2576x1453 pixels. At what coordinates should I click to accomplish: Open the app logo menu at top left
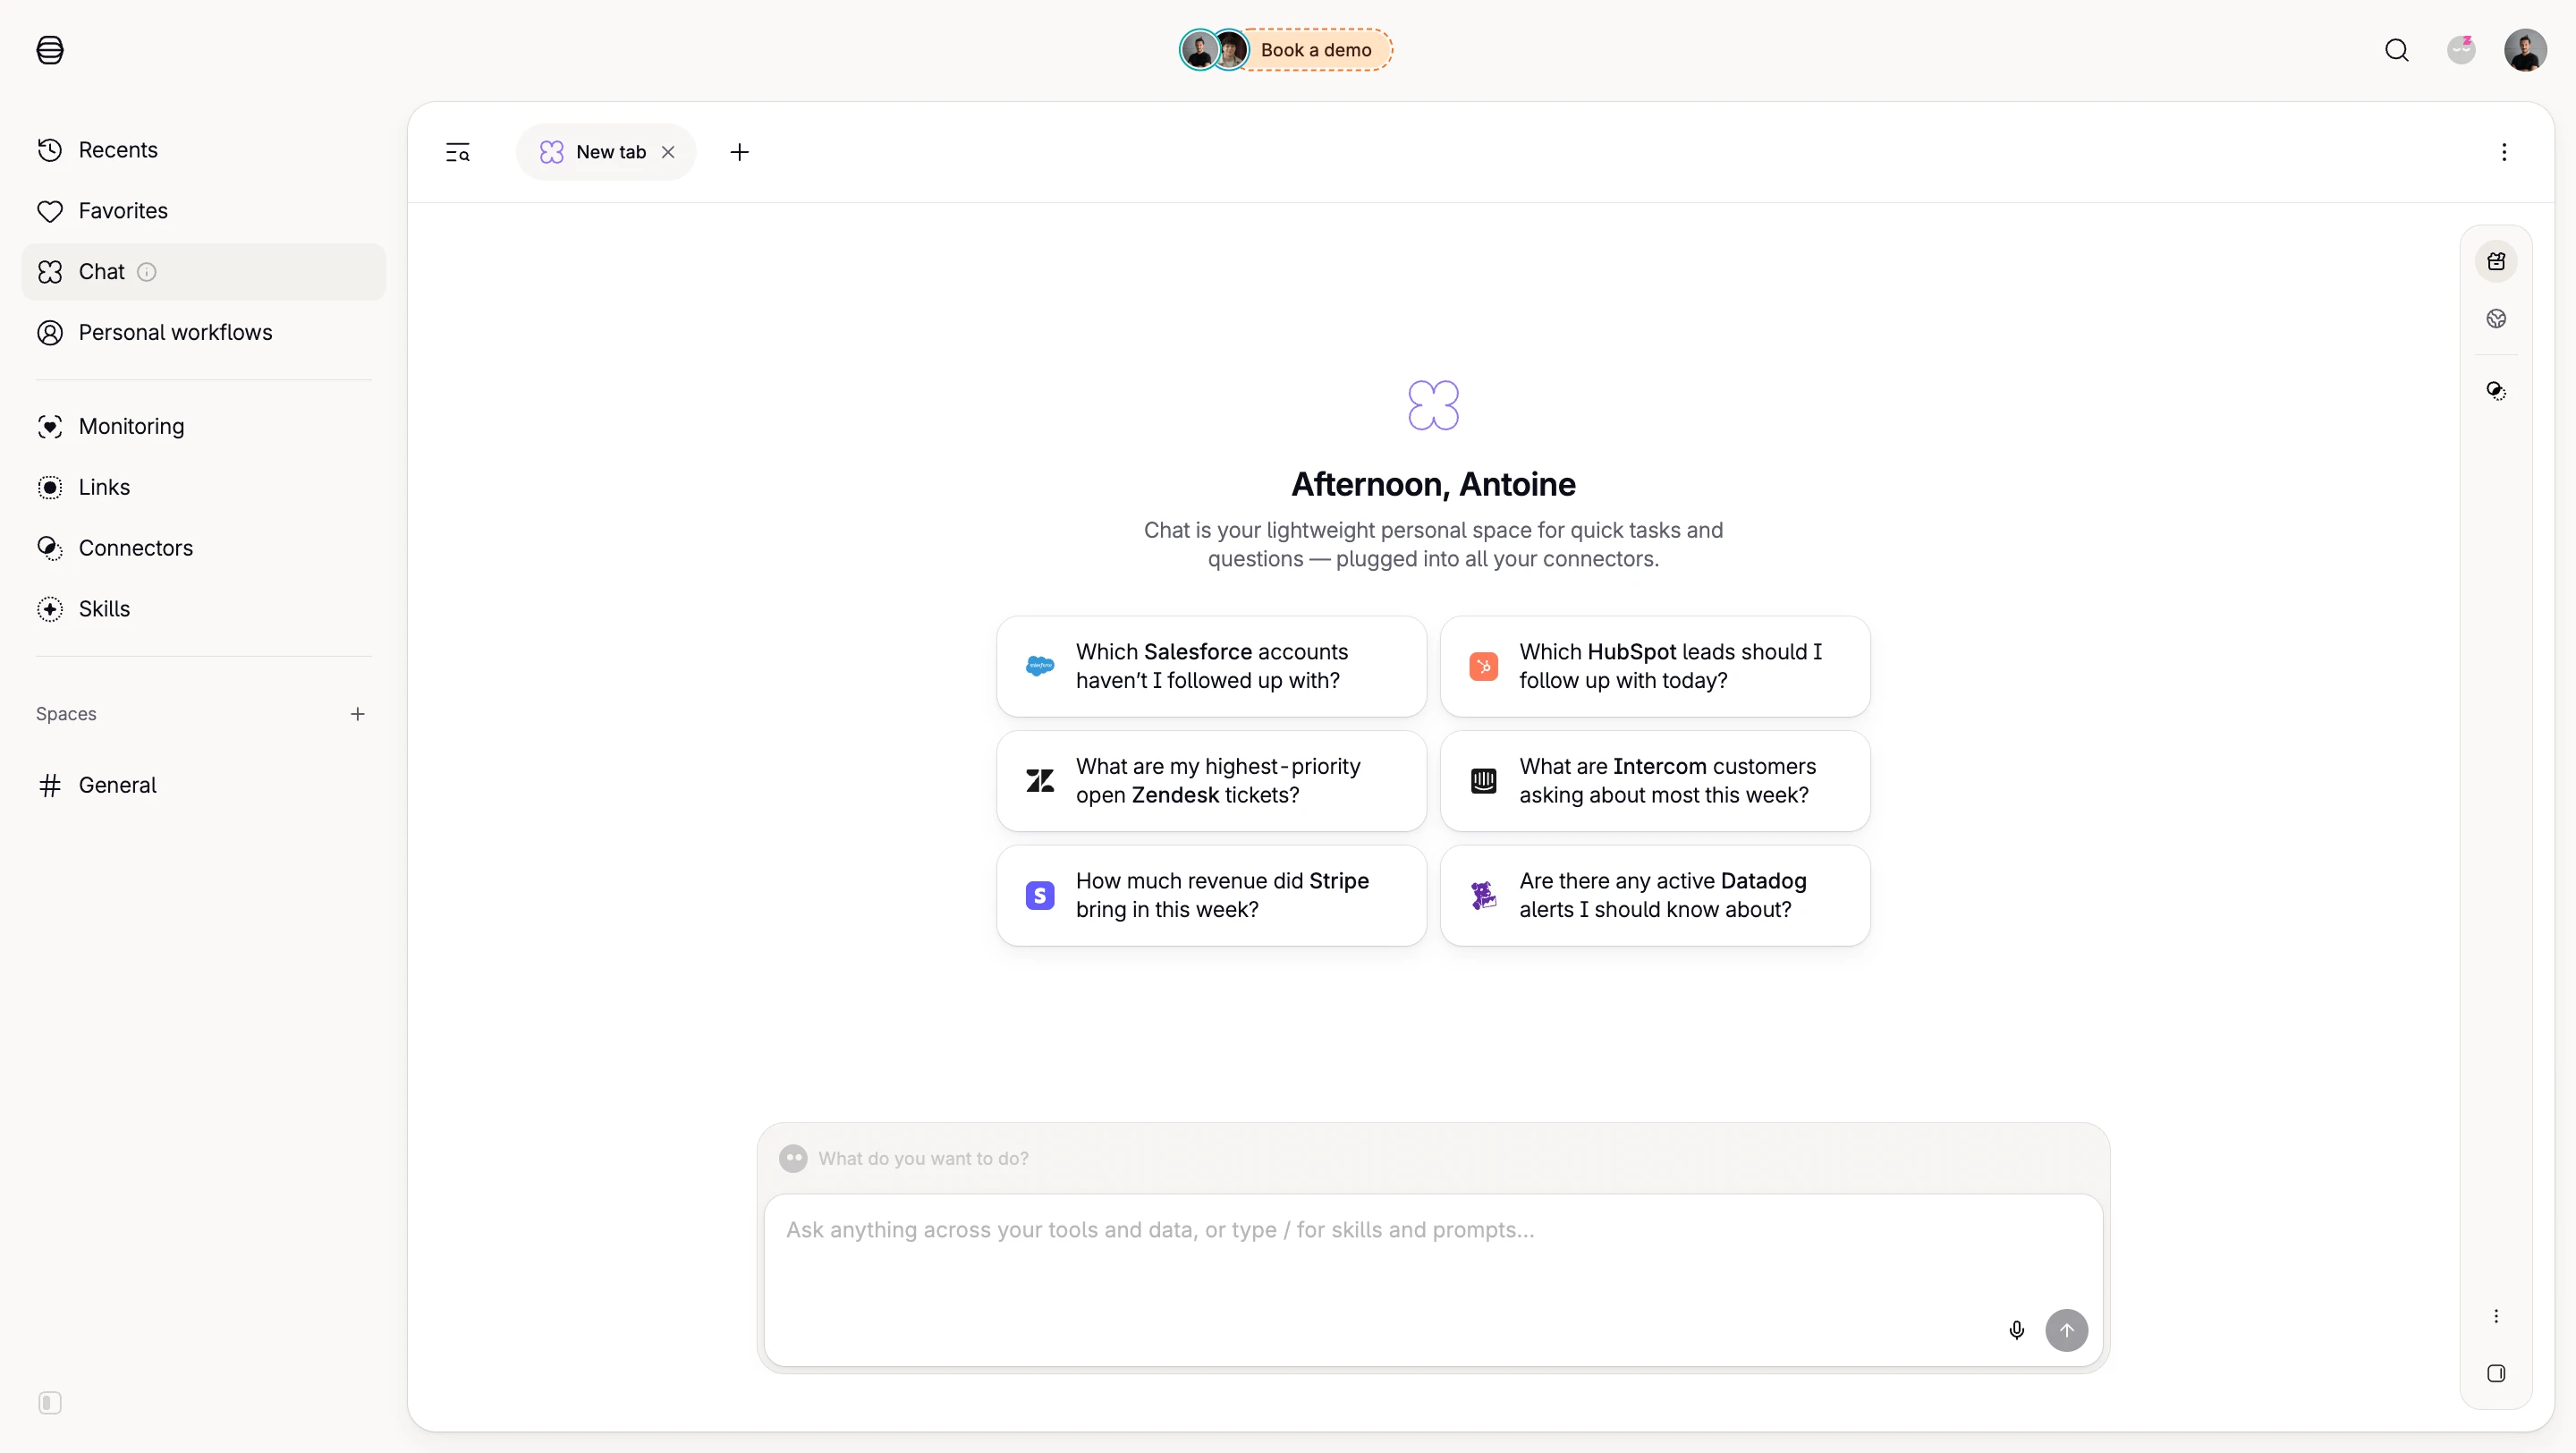[x=50, y=50]
